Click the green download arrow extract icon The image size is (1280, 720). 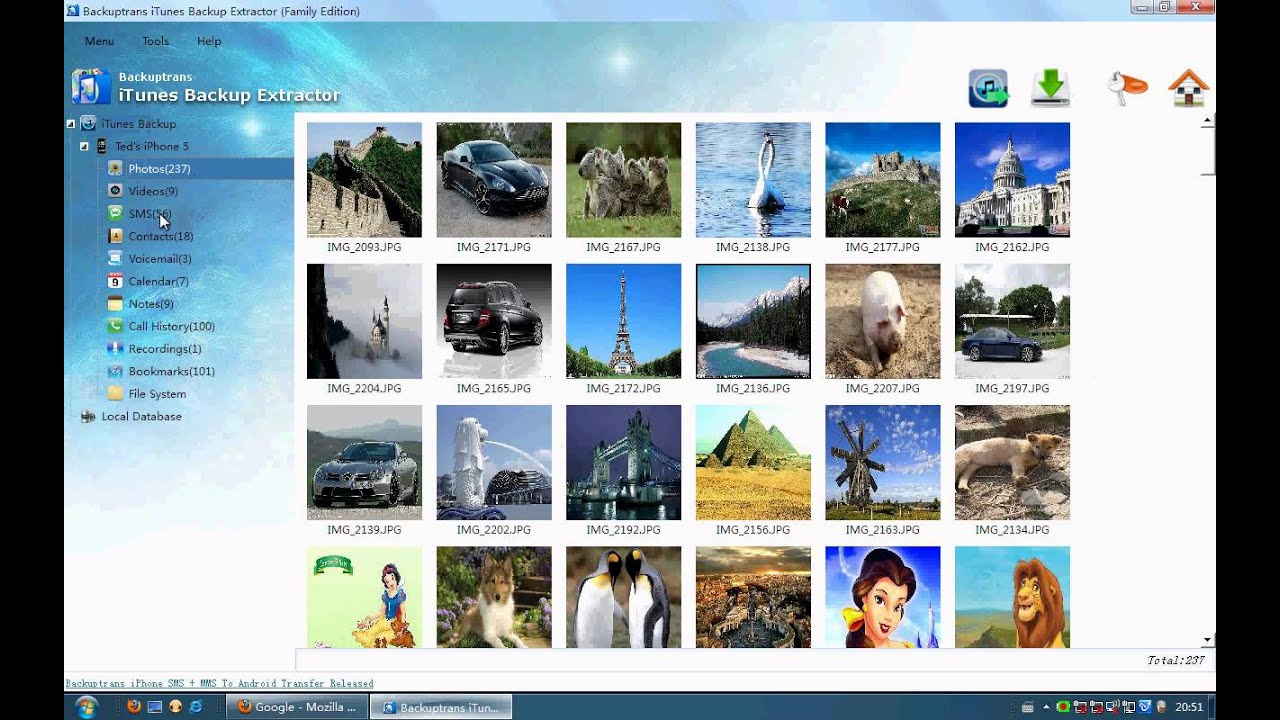(x=1051, y=88)
